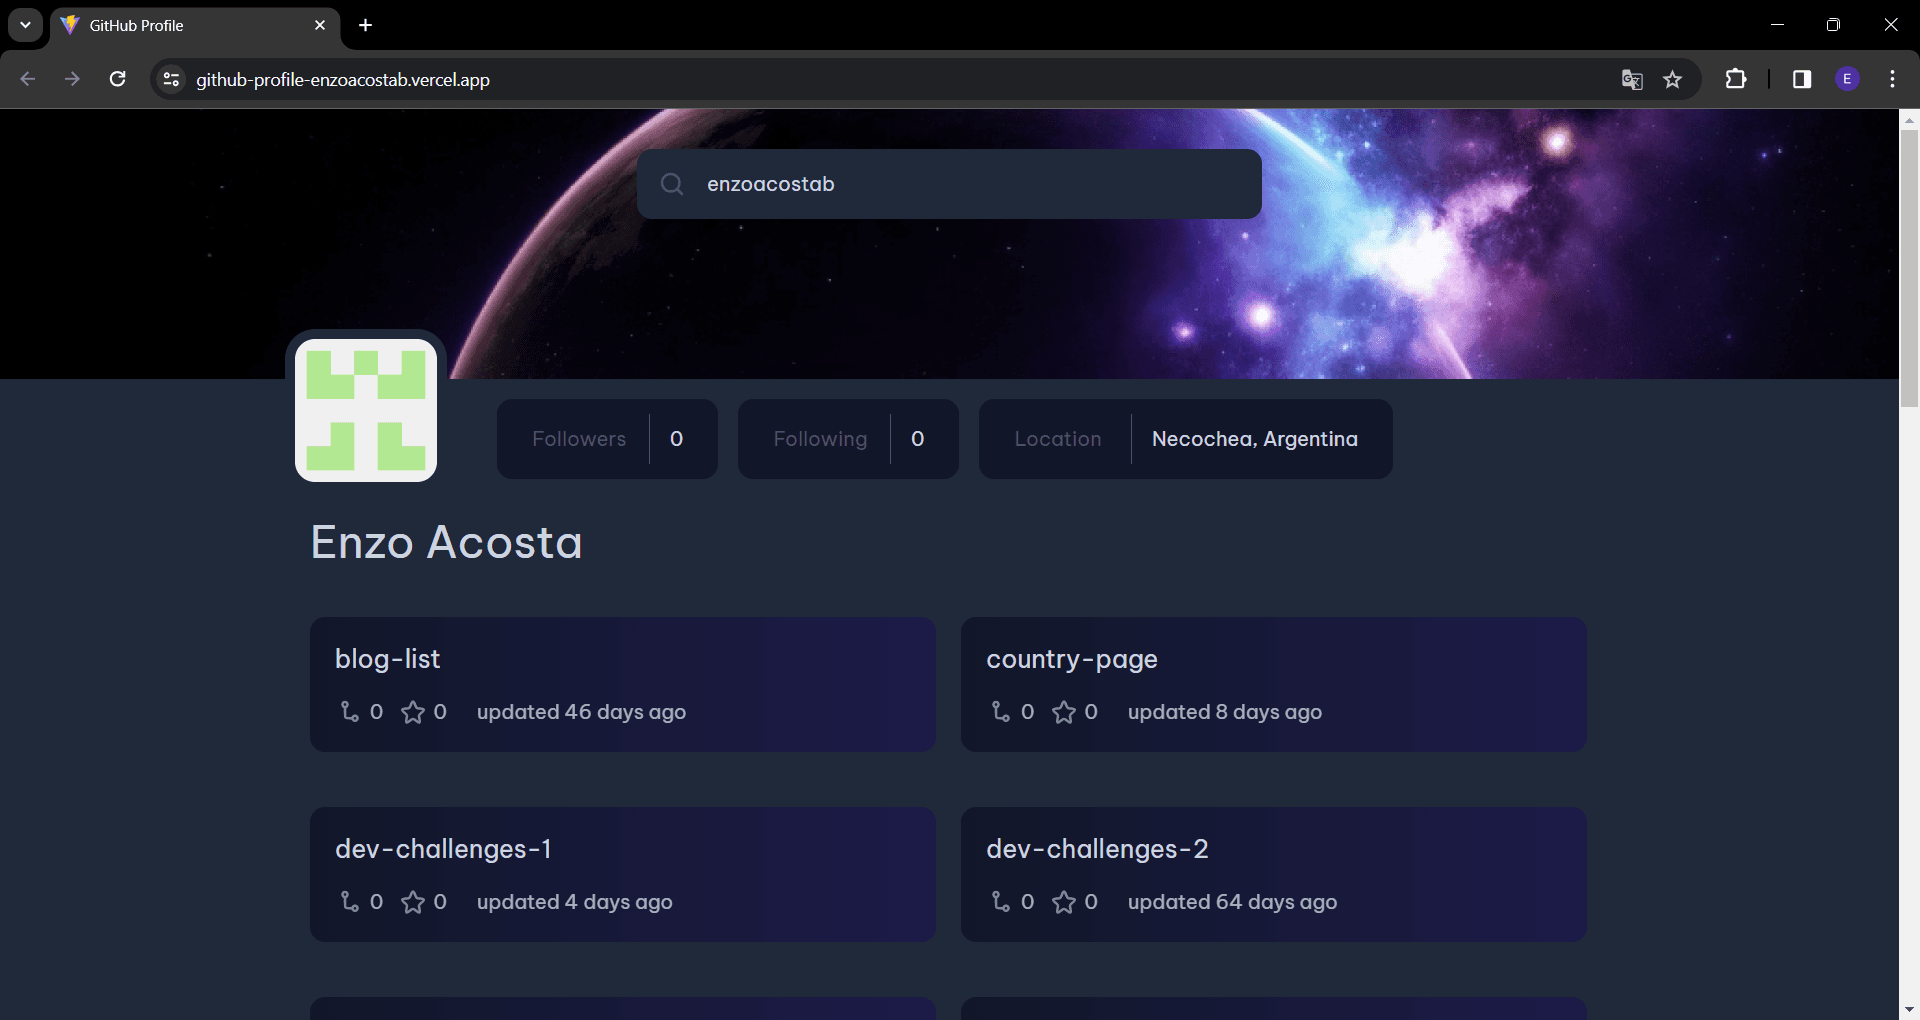The width and height of the screenshot is (1920, 1020).
Task: Click the search magnifier icon
Action: click(x=672, y=184)
